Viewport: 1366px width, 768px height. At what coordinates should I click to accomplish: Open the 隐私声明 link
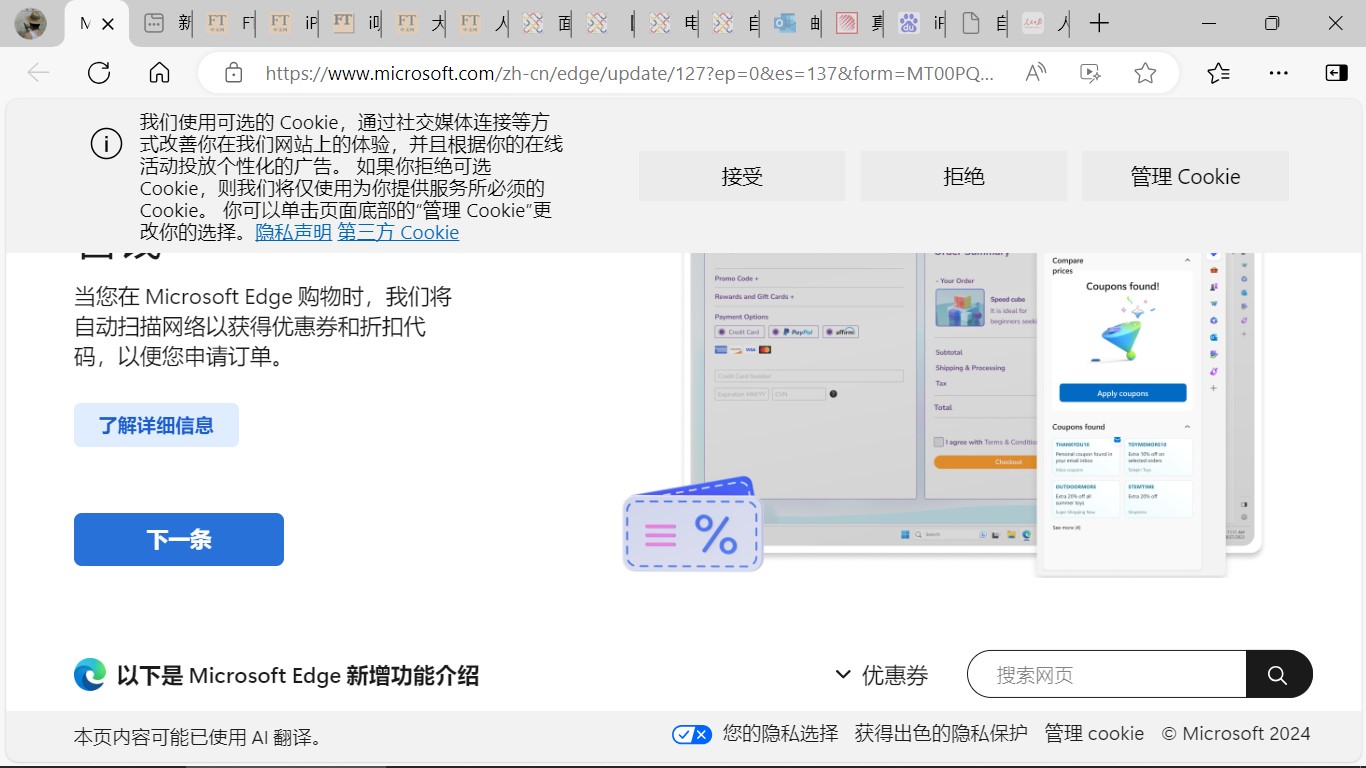(x=293, y=232)
